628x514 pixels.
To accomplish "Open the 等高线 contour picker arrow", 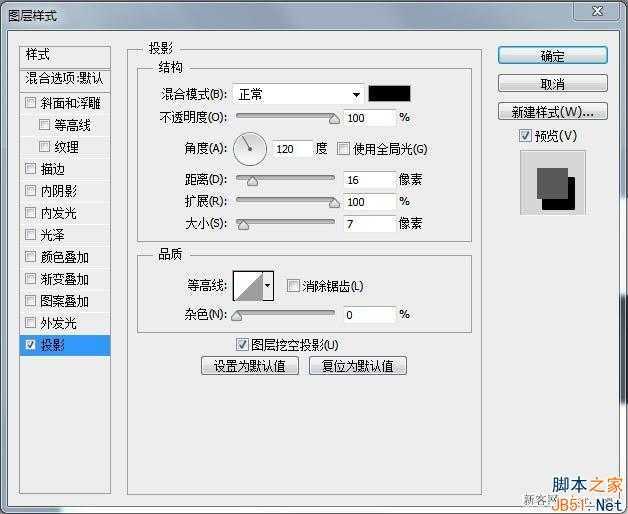I will pos(268,286).
